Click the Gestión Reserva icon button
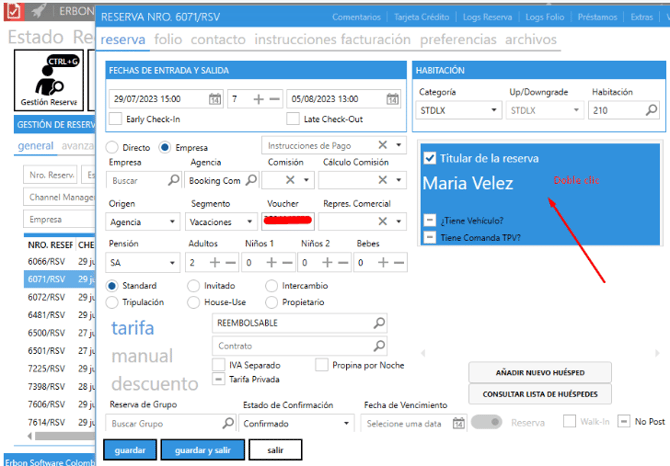Screen dimensions: 670x466 tap(49, 79)
